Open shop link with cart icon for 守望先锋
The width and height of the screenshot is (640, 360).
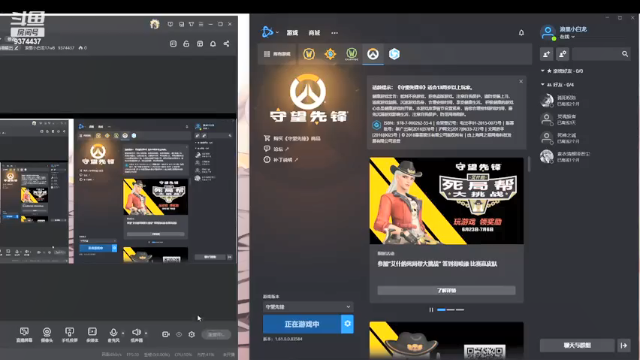pos(292,138)
